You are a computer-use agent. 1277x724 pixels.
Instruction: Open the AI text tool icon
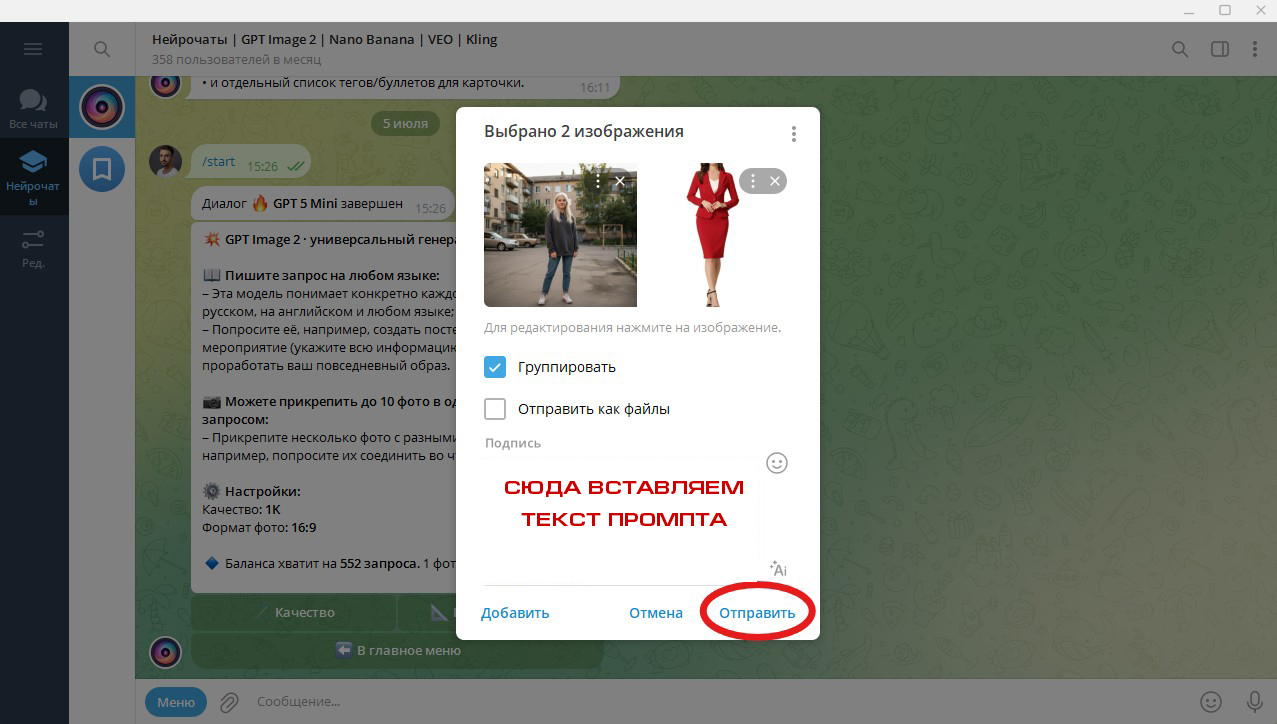777,569
